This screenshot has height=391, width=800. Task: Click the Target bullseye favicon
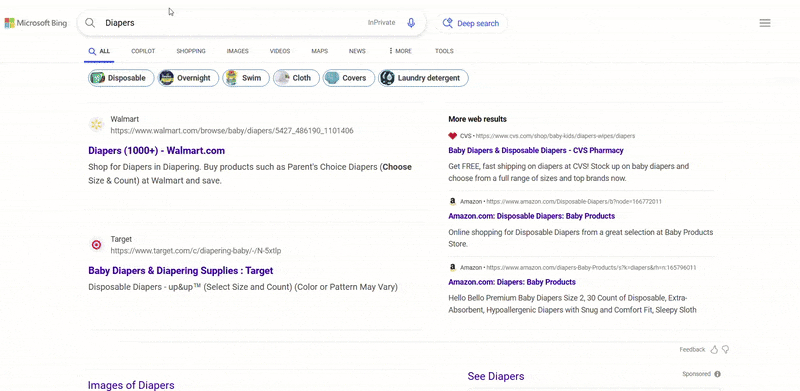click(x=96, y=245)
